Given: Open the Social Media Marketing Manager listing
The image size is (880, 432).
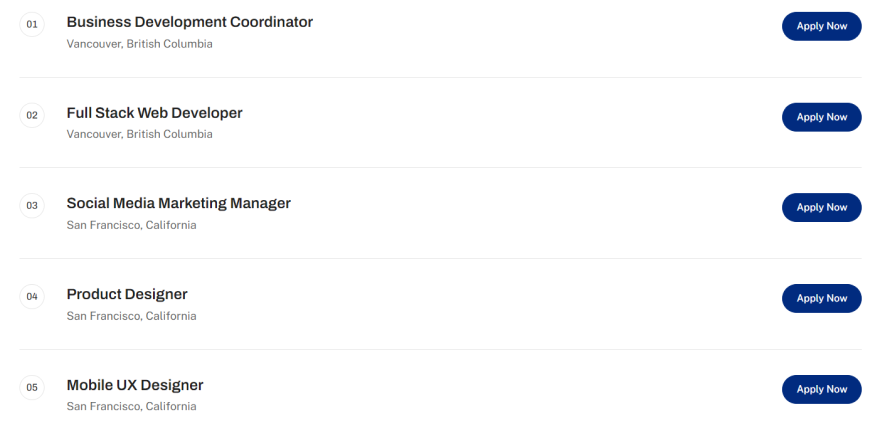Looking at the screenshot, I should tap(178, 203).
